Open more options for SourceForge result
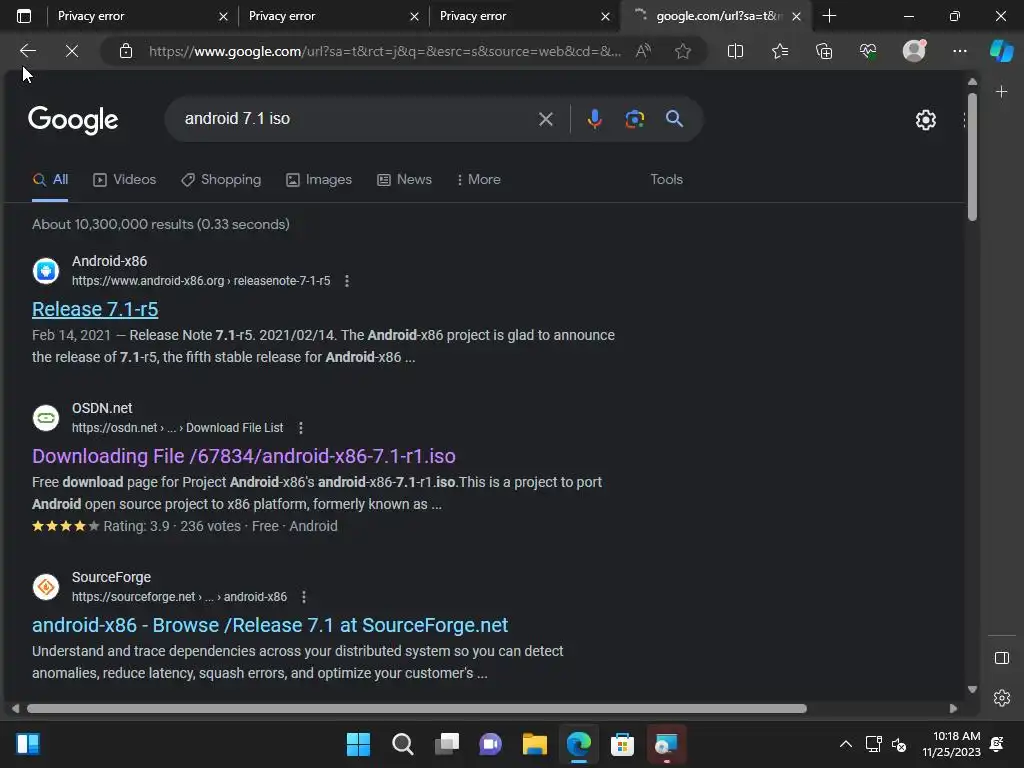The width and height of the screenshot is (1024, 768). click(x=304, y=597)
